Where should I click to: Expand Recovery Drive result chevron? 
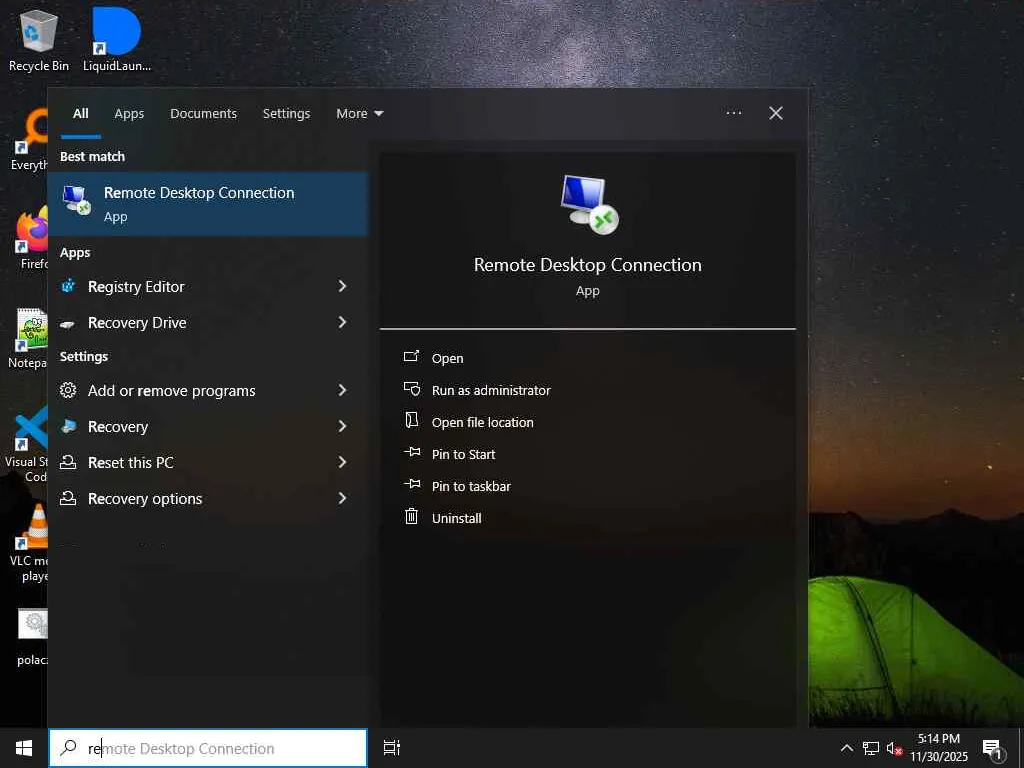point(342,322)
